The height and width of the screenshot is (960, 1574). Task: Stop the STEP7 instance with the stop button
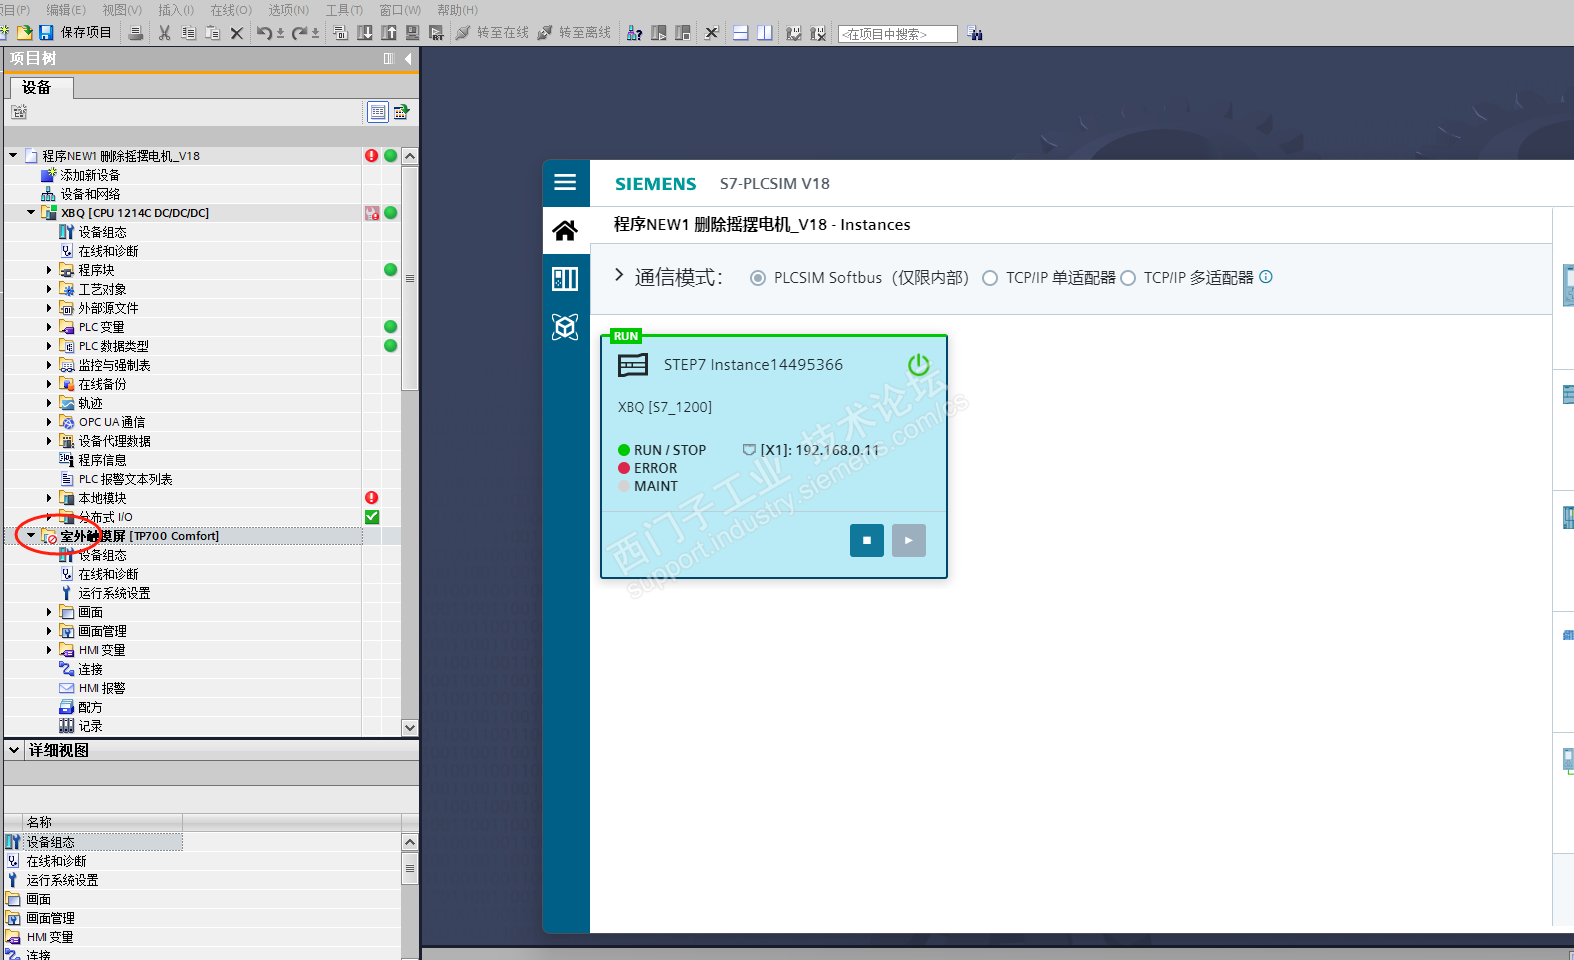(867, 540)
